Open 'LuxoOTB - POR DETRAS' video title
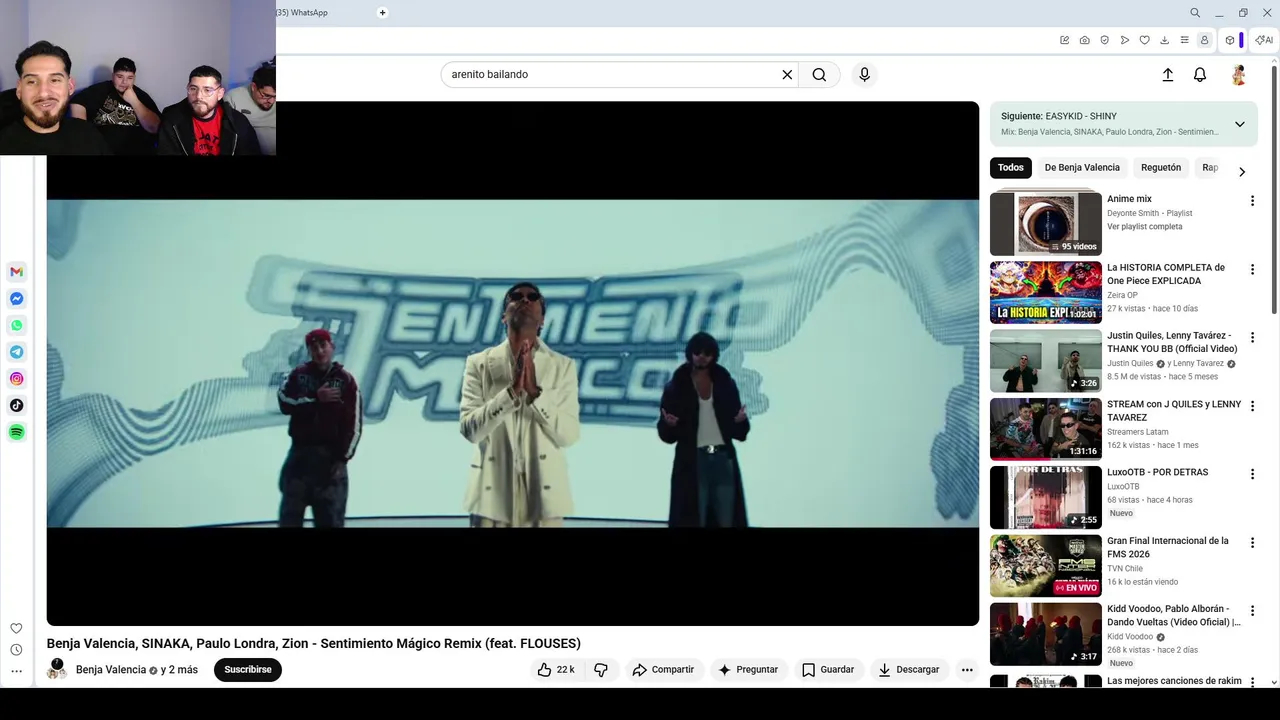This screenshot has width=1280, height=720. coord(1157,472)
